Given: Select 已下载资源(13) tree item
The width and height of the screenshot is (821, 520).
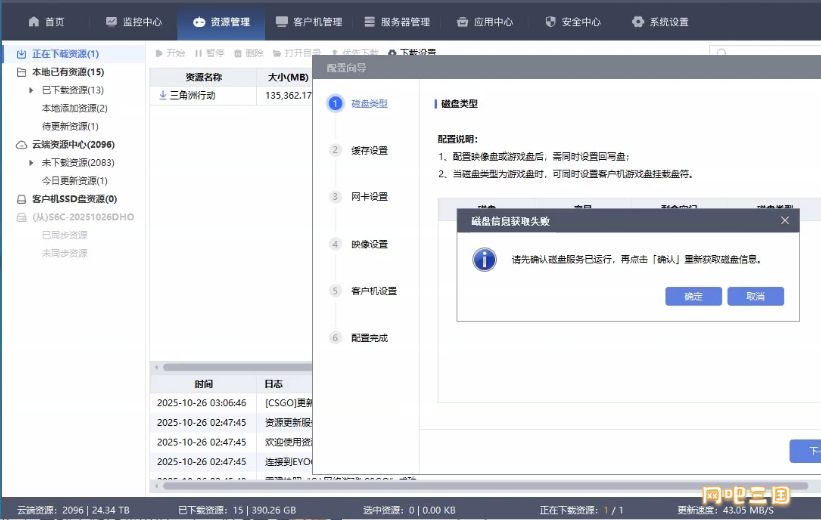Looking at the screenshot, I should point(73,90).
